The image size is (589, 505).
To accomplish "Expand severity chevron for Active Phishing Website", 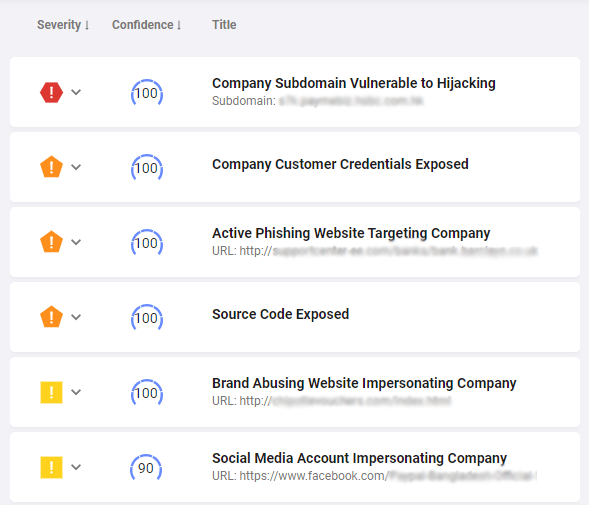I will pos(76,242).
